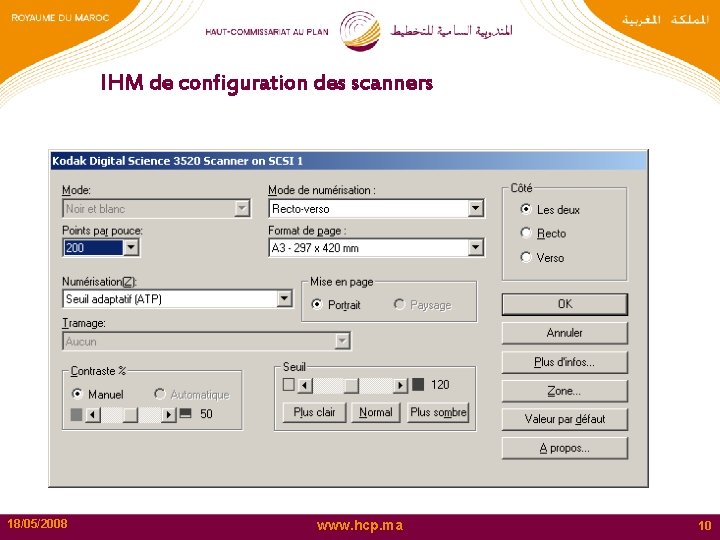Restore settings with Valeur par défaut

pos(564,419)
